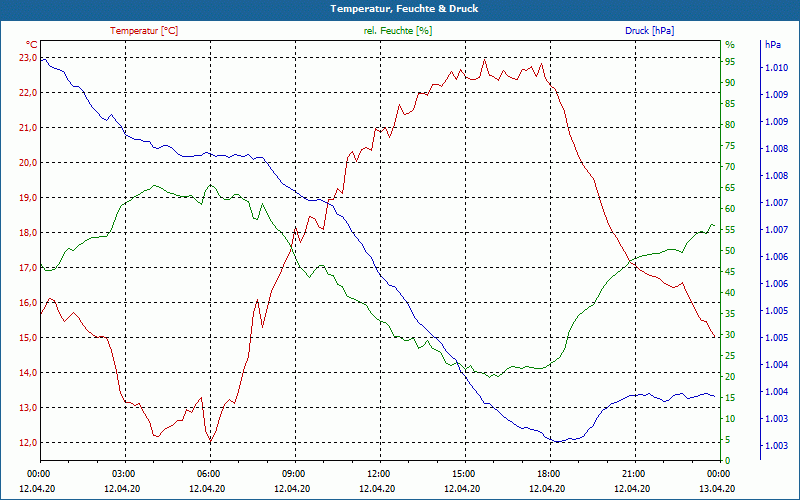Click the green "40" humidity axis value
800x500 pixels.
click(730, 293)
